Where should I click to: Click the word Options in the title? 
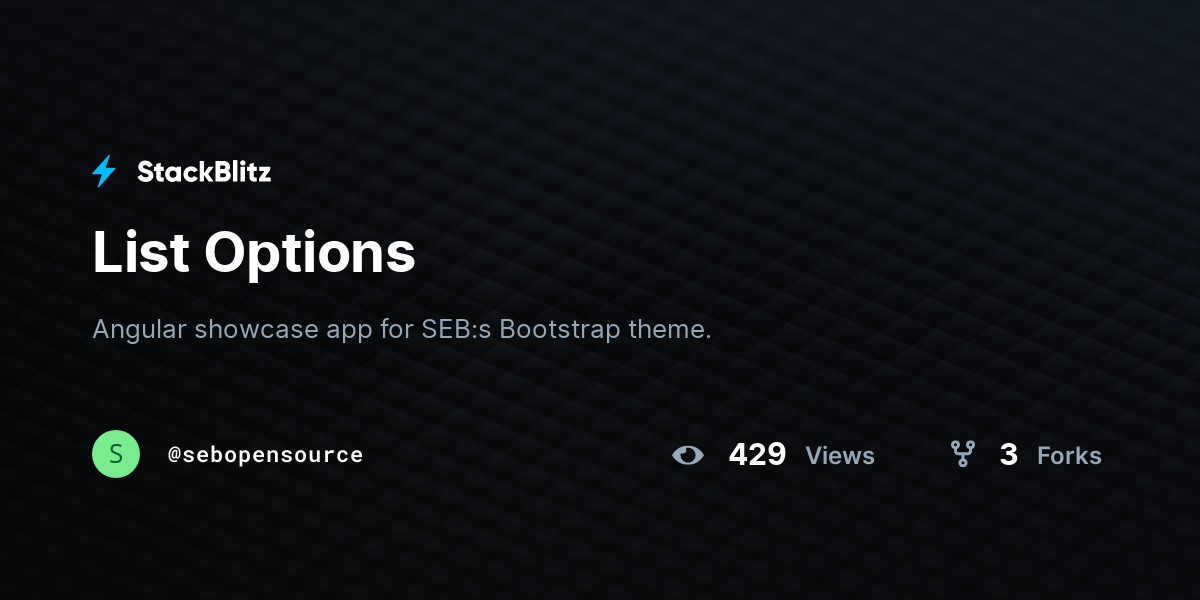(310, 252)
